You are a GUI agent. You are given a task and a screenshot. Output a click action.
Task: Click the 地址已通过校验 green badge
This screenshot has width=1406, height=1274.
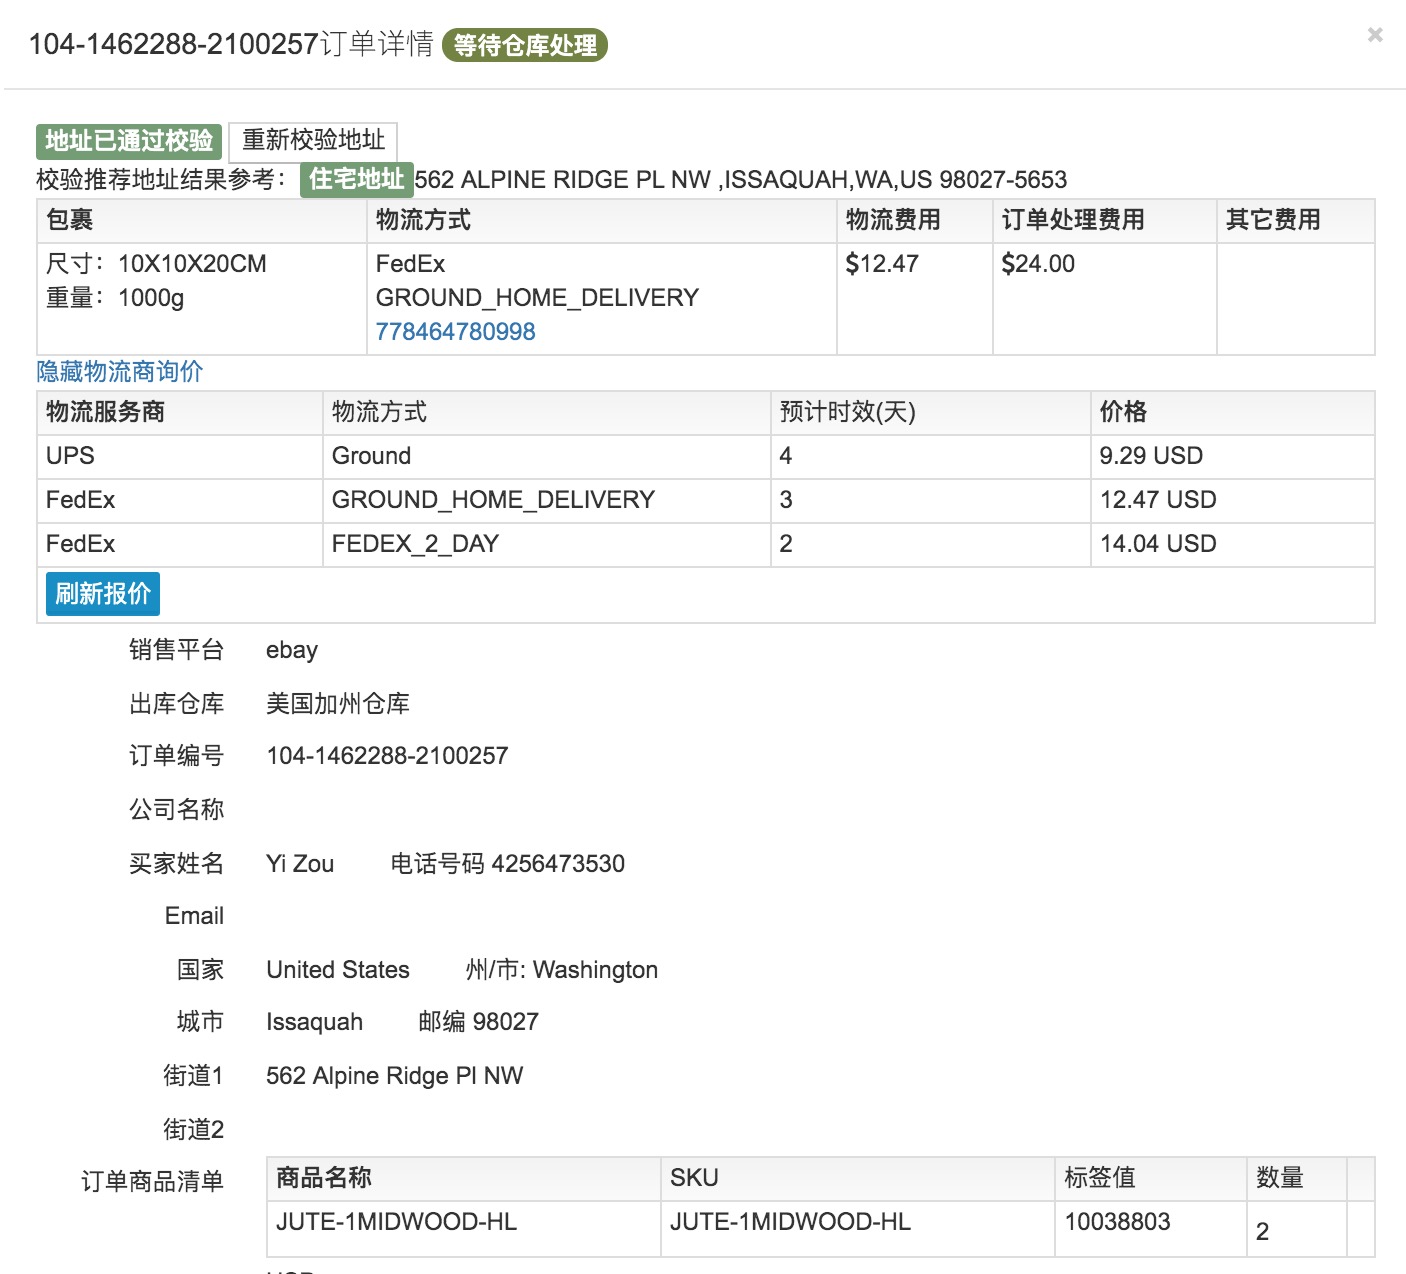tap(129, 141)
